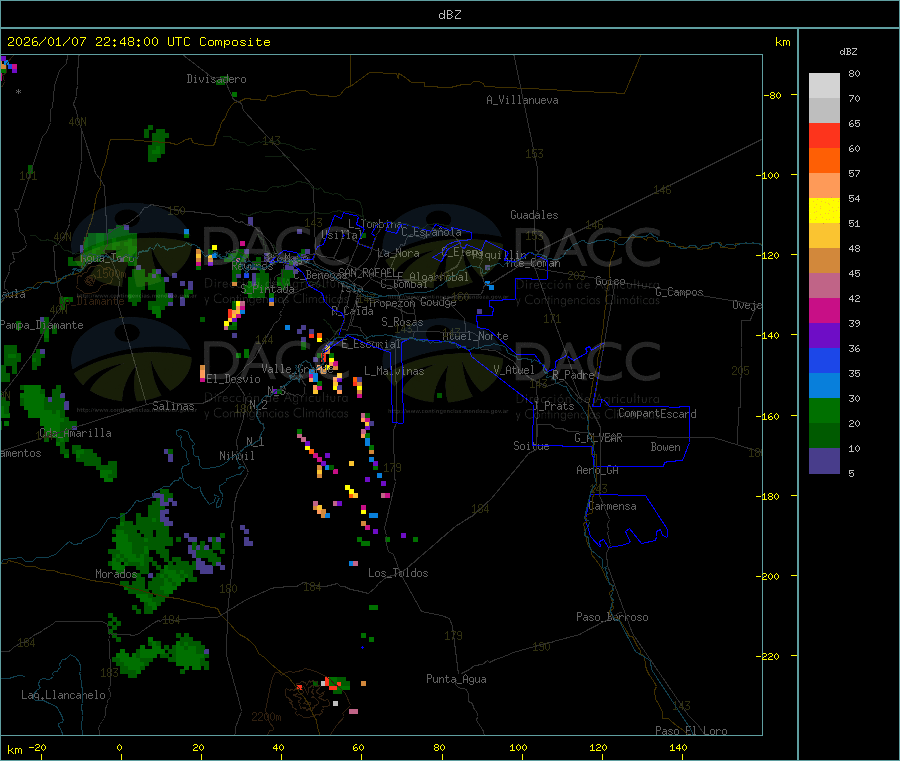
Task: Click the Lag.Llancanelo label
Action: (64, 695)
